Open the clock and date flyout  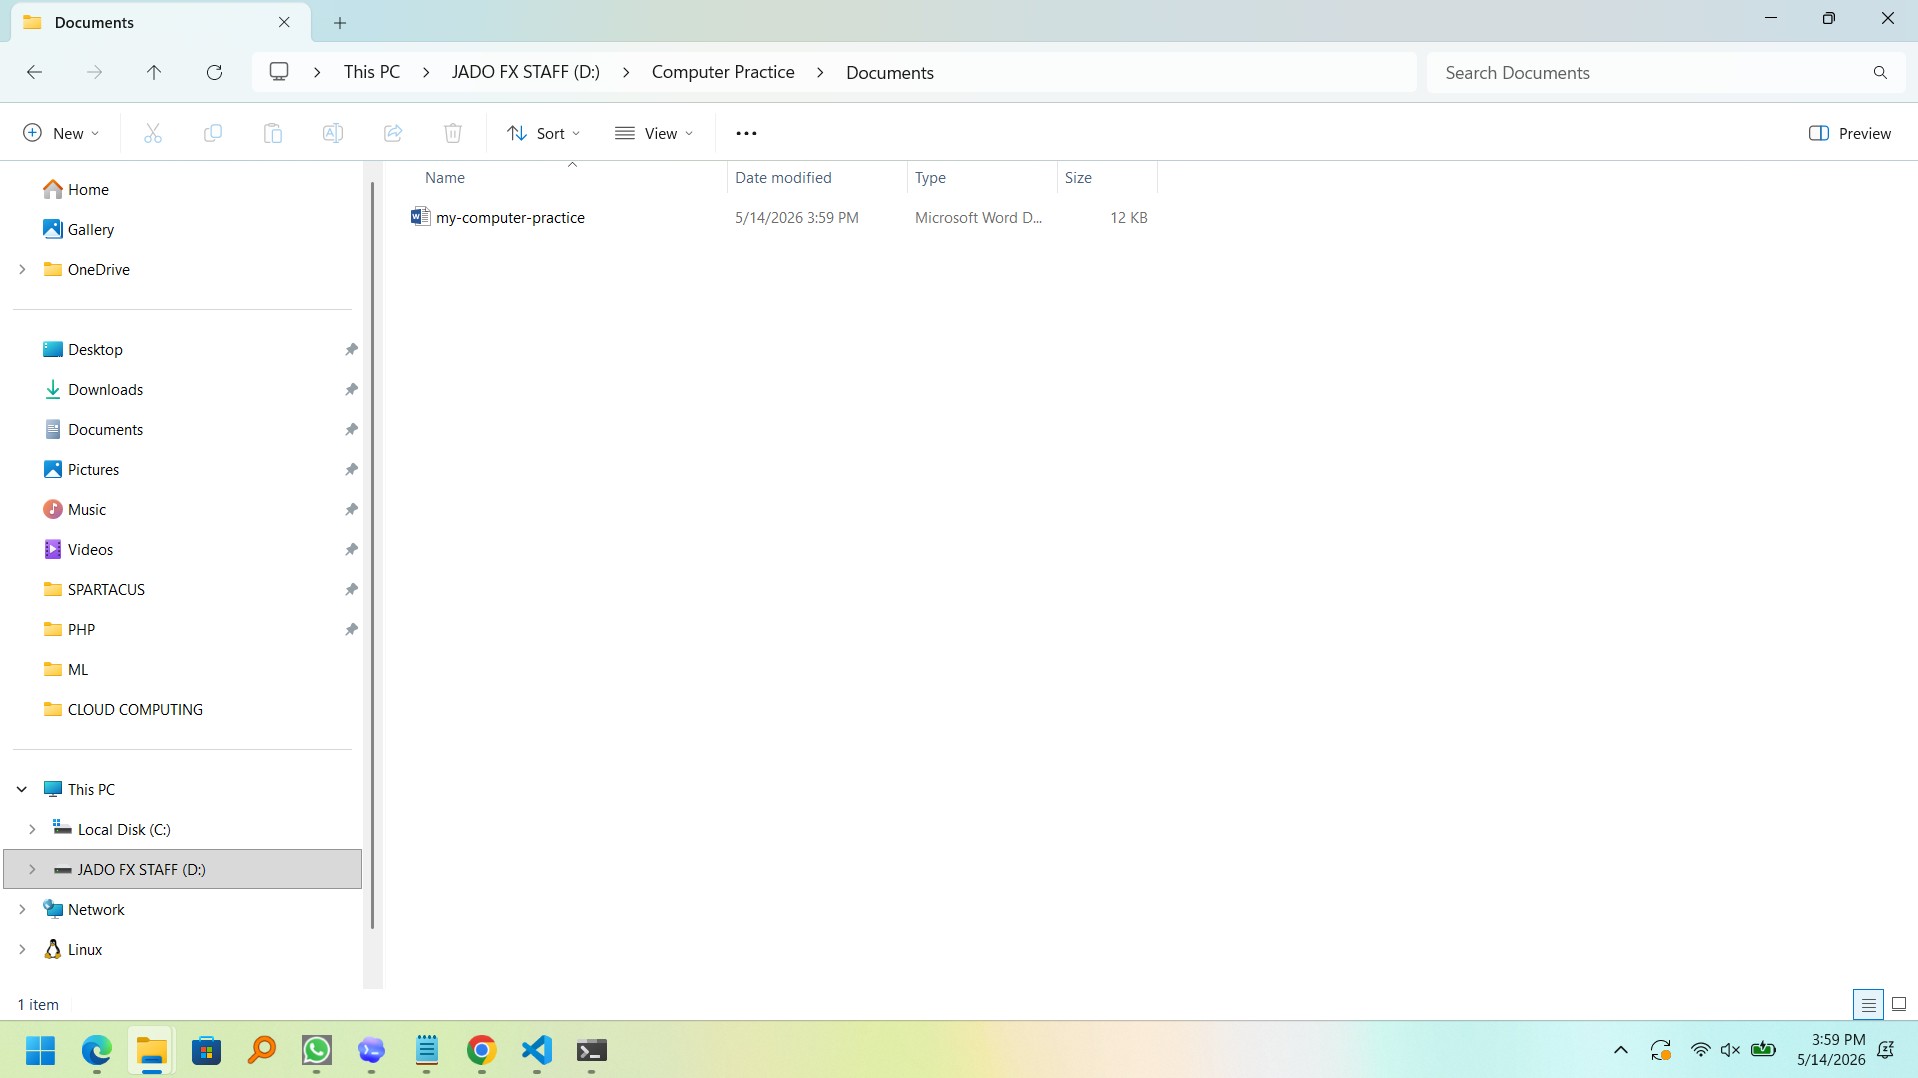(1830, 1050)
